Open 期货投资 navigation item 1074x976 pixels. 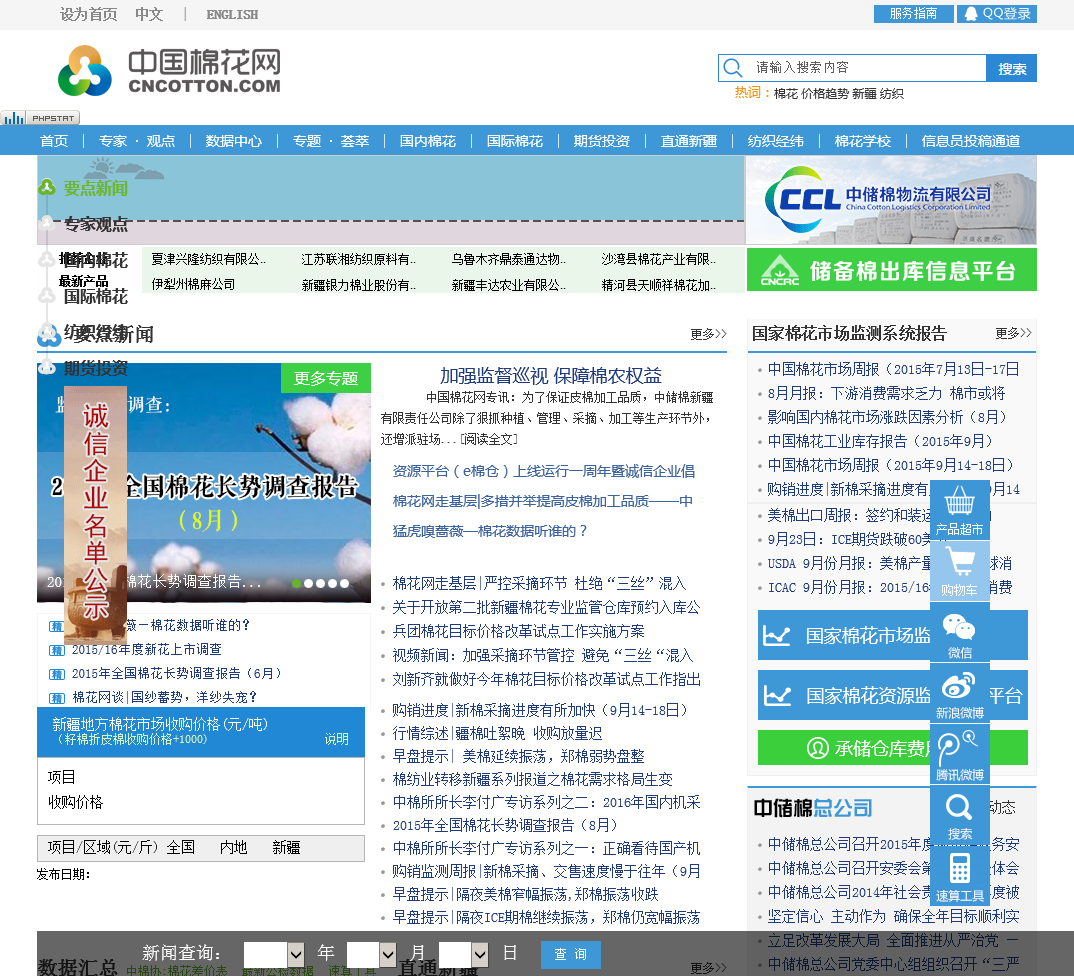(x=601, y=141)
